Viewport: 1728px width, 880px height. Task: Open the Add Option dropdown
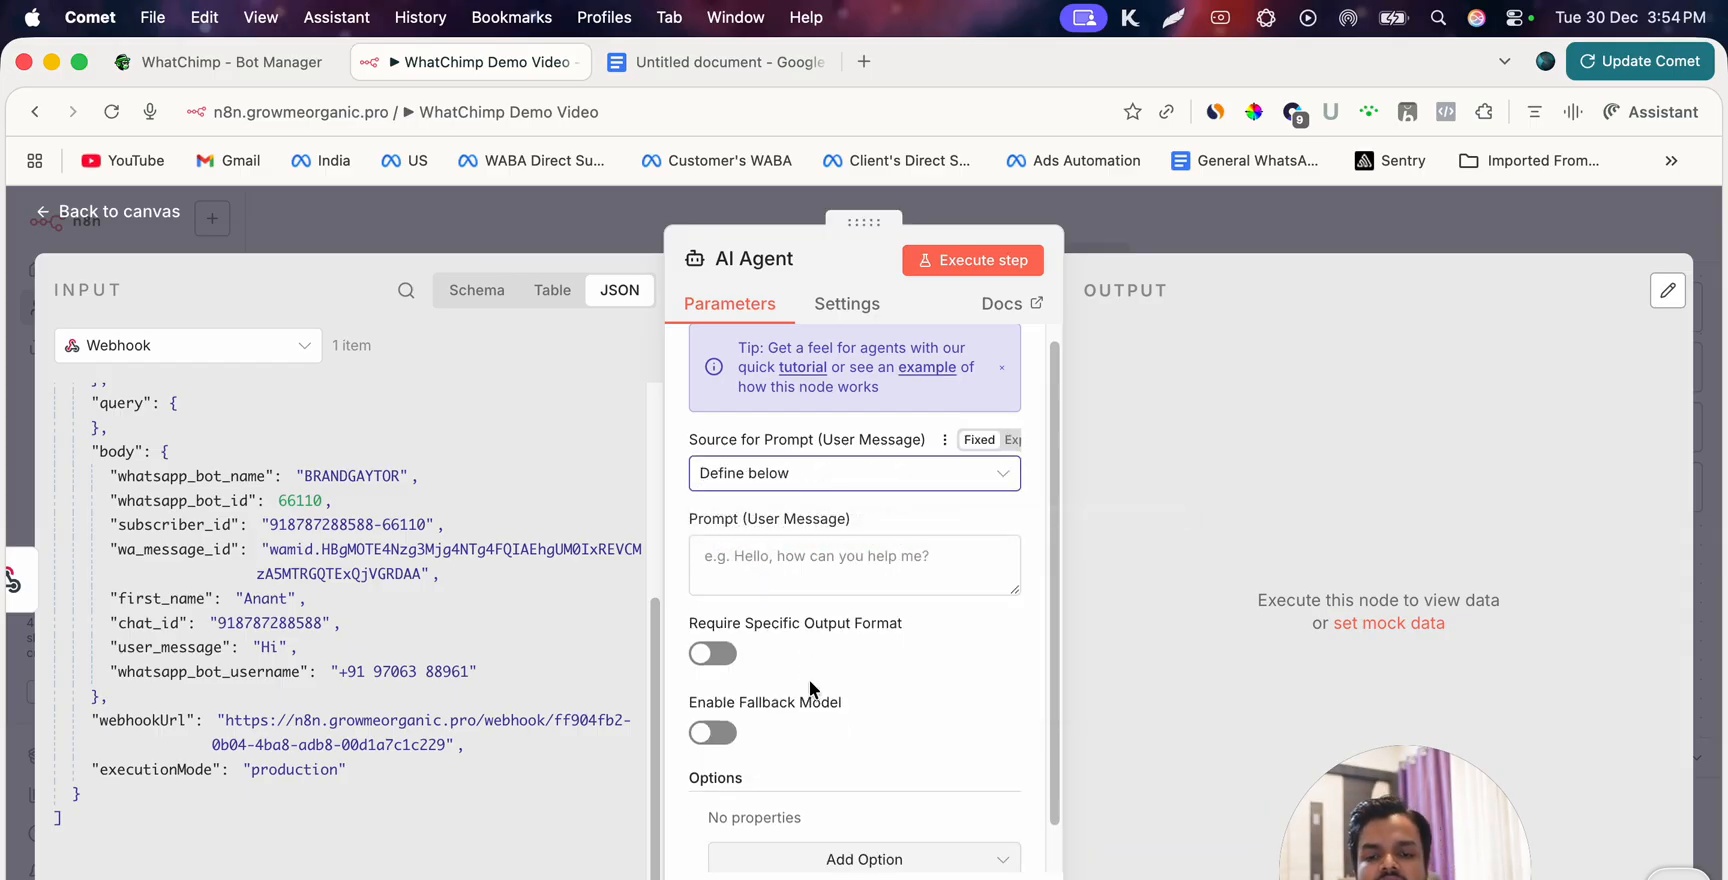864,859
